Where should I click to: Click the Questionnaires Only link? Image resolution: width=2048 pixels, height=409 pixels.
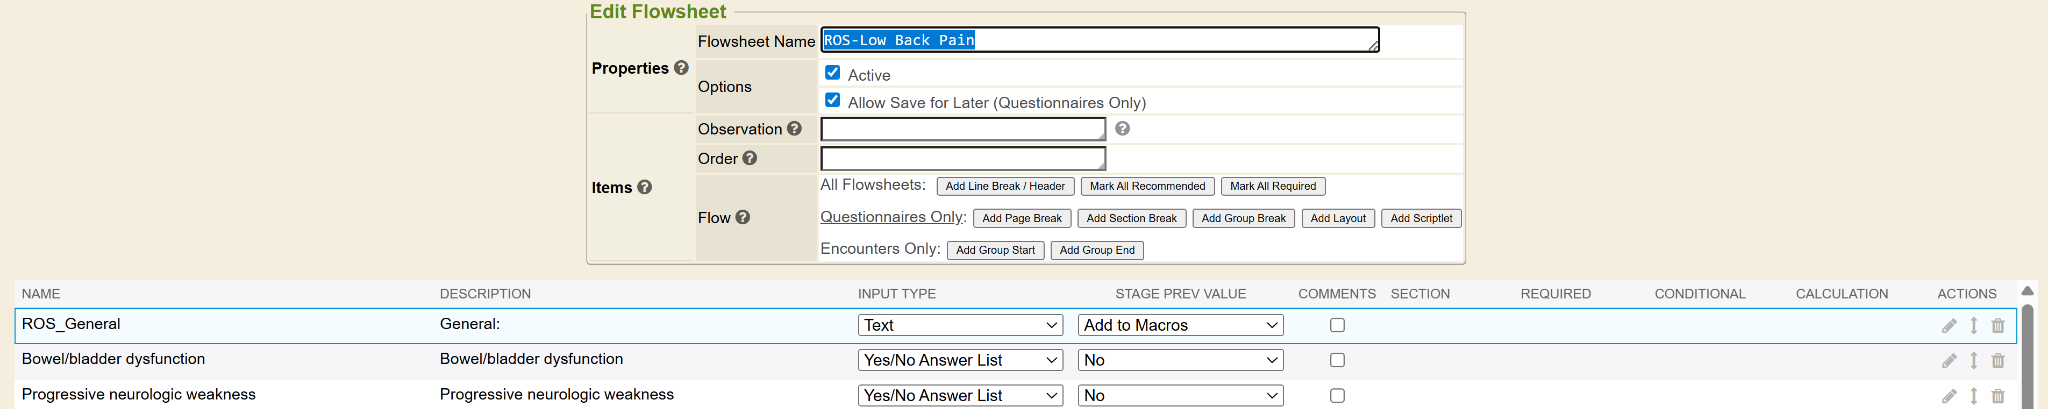tap(891, 217)
